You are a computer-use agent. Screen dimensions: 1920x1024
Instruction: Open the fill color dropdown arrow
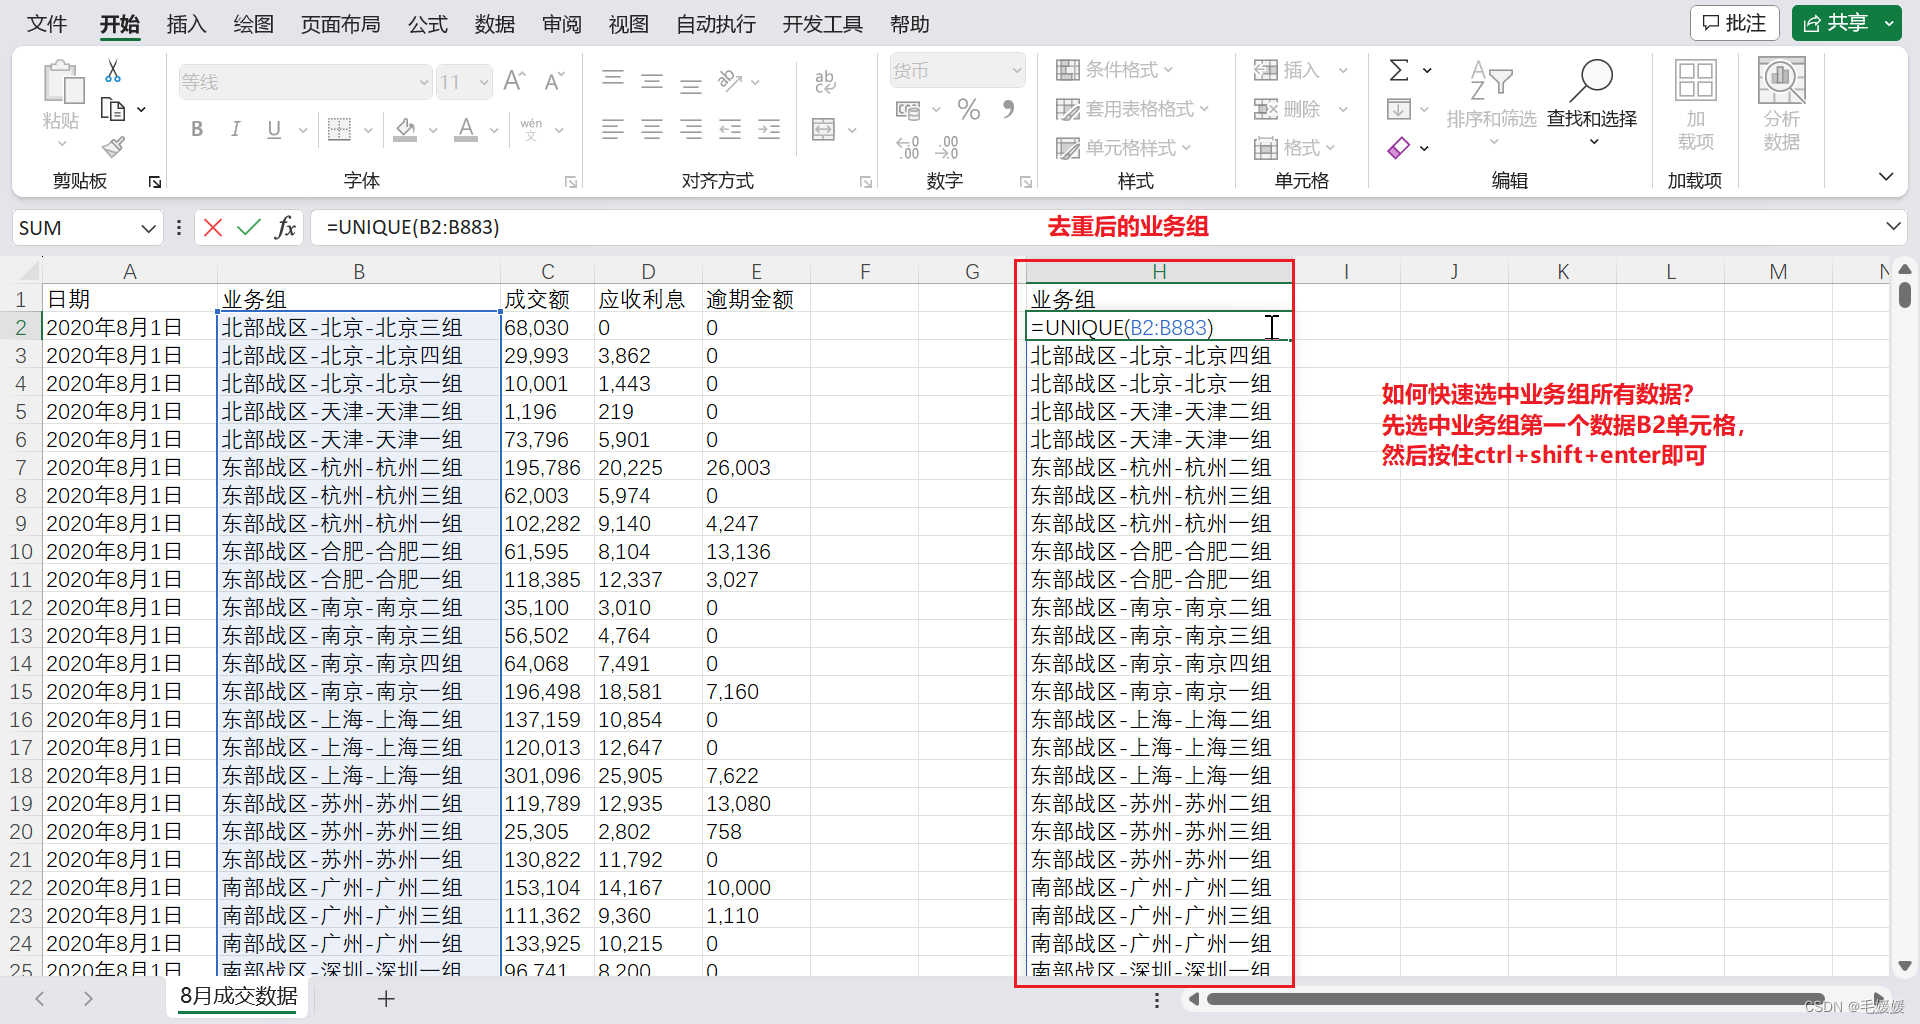432,130
